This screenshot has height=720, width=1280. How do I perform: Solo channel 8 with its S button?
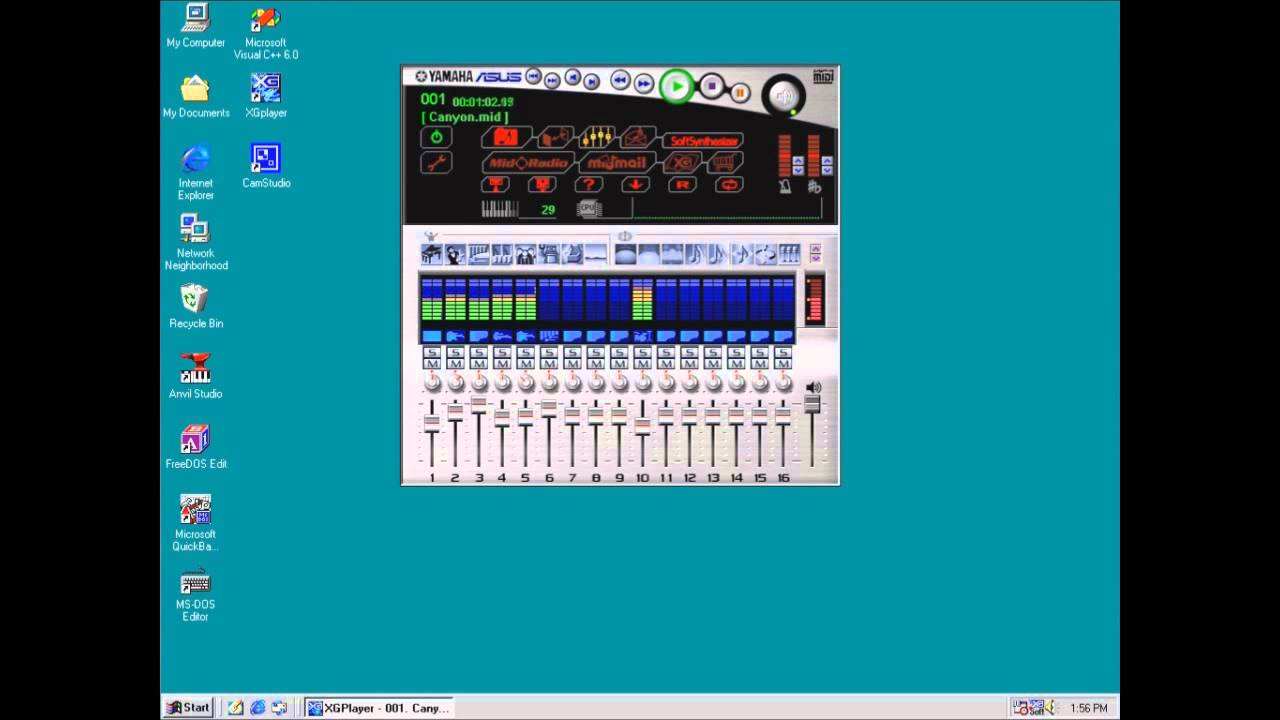click(x=596, y=352)
